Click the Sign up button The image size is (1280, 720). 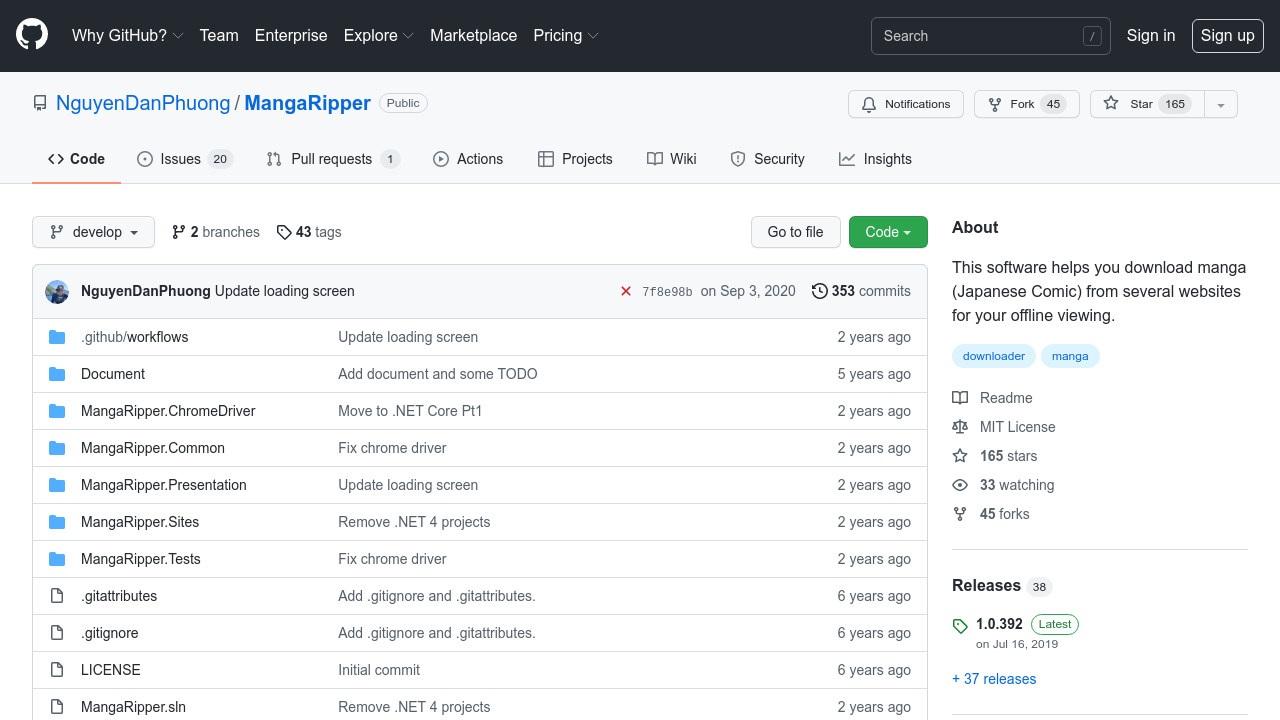pos(1227,35)
